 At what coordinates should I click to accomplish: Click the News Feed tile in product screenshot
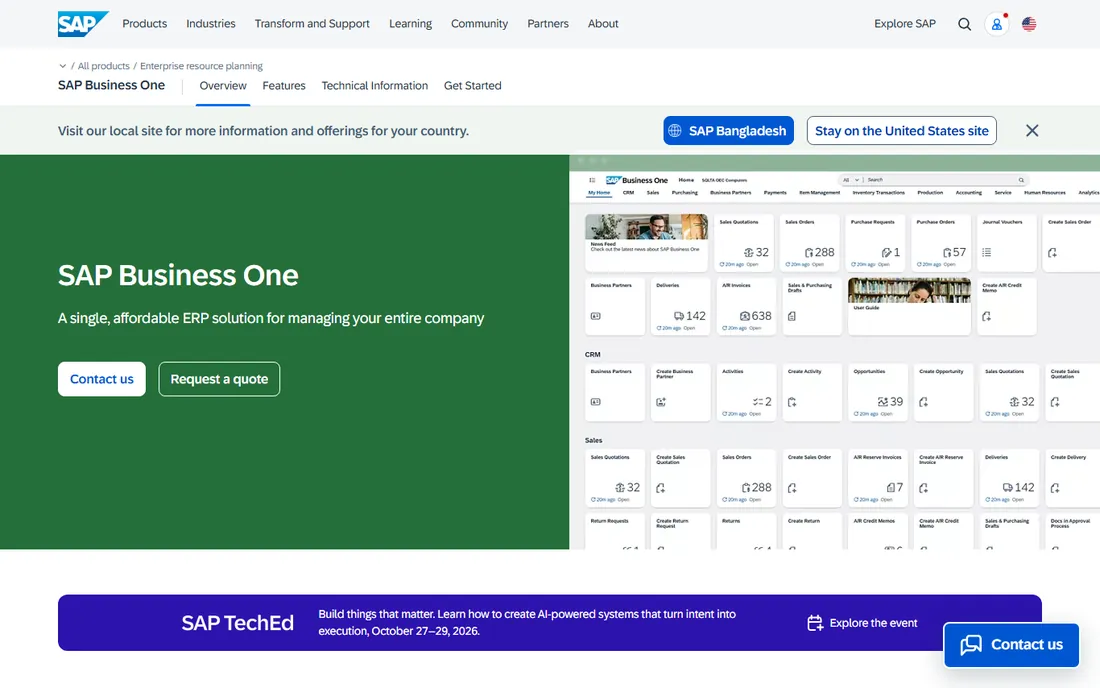point(646,243)
